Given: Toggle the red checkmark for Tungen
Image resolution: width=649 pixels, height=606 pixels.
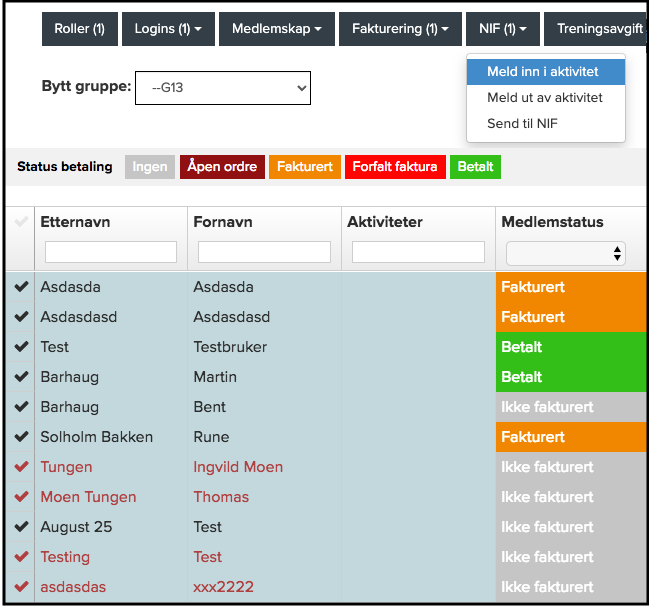Looking at the screenshot, I should coord(21,467).
